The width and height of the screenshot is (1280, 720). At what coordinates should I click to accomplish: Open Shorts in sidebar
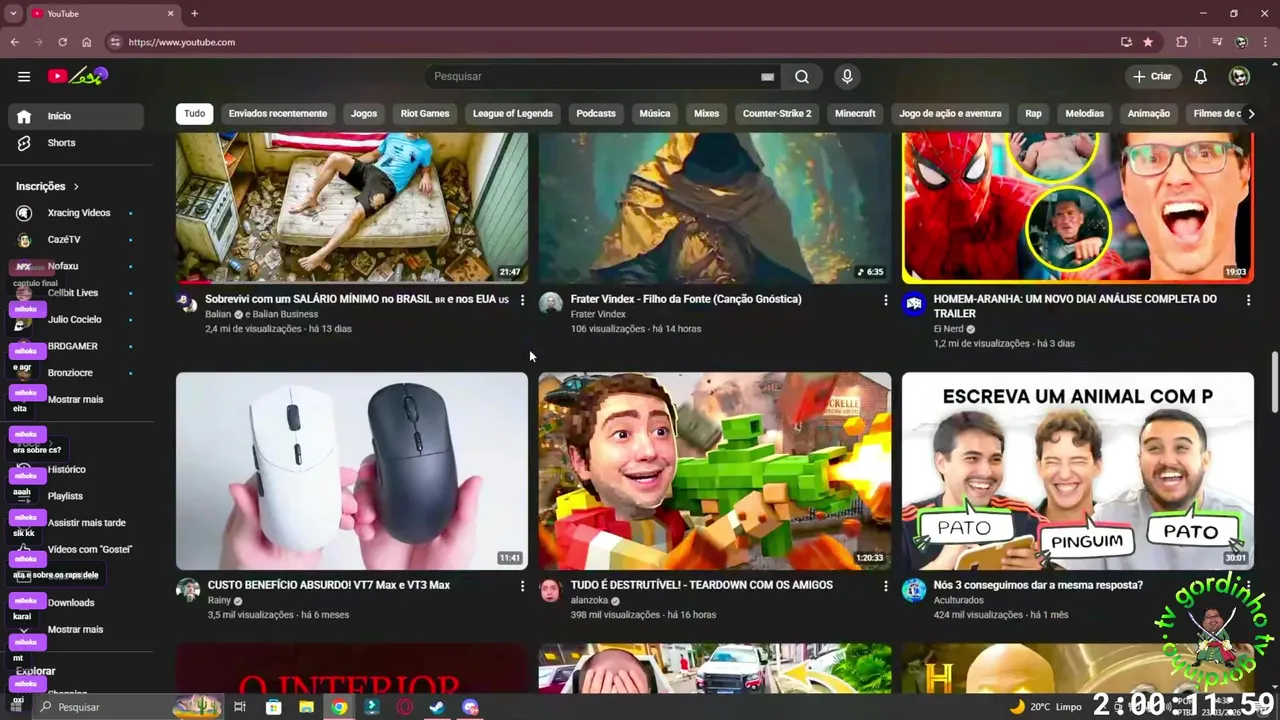pyautogui.click(x=76, y=143)
